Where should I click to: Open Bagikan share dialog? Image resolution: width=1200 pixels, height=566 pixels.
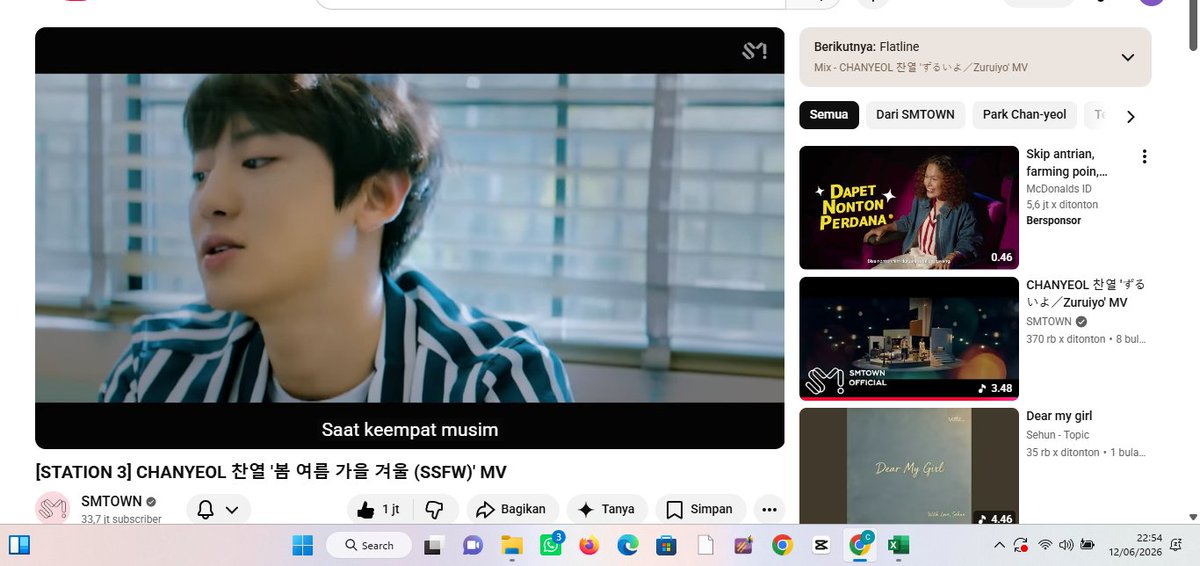pyautogui.click(x=512, y=509)
